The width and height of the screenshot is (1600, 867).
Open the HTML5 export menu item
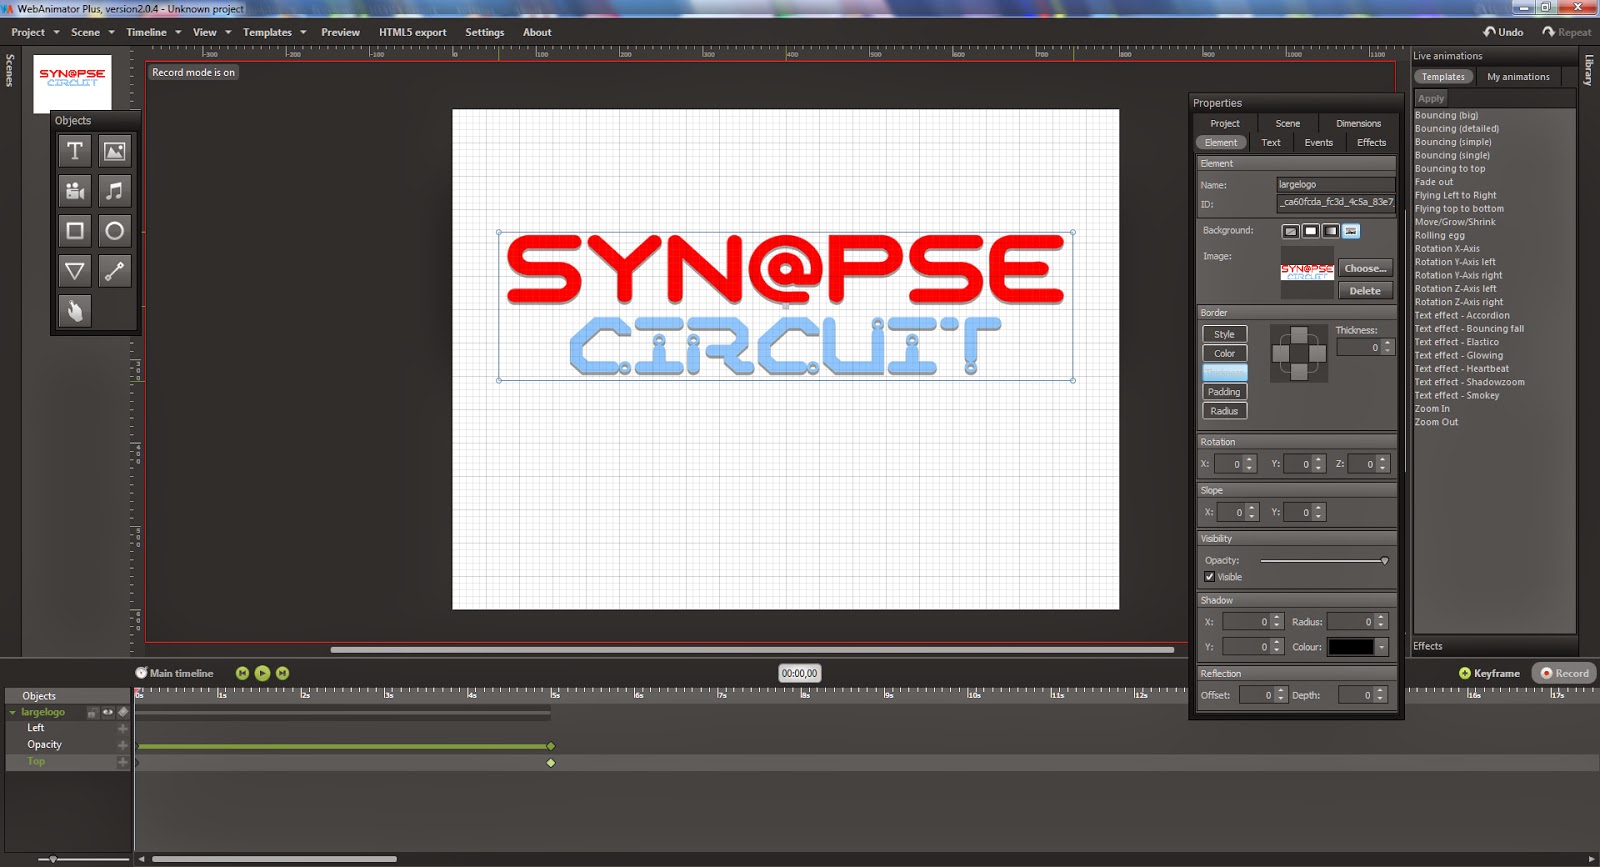click(x=412, y=32)
